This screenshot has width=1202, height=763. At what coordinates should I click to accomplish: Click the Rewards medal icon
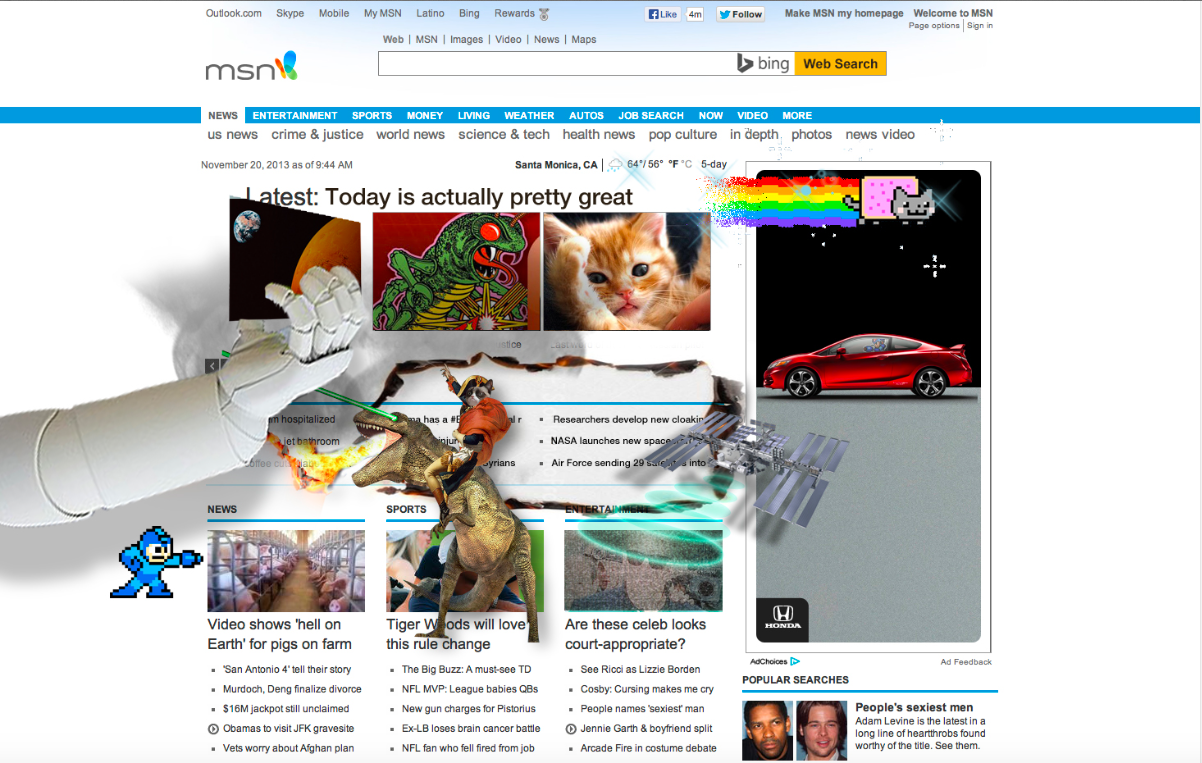544,14
